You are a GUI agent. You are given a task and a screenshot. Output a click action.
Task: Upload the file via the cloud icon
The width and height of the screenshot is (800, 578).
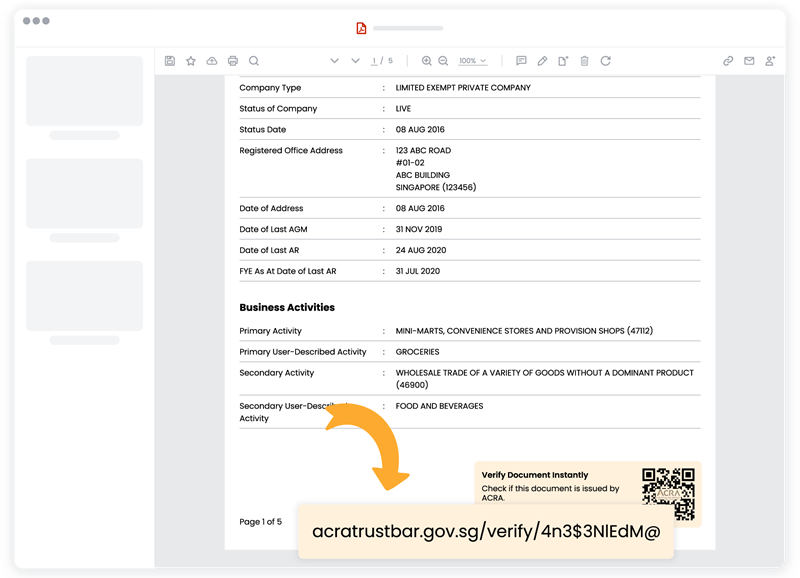[x=210, y=60]
